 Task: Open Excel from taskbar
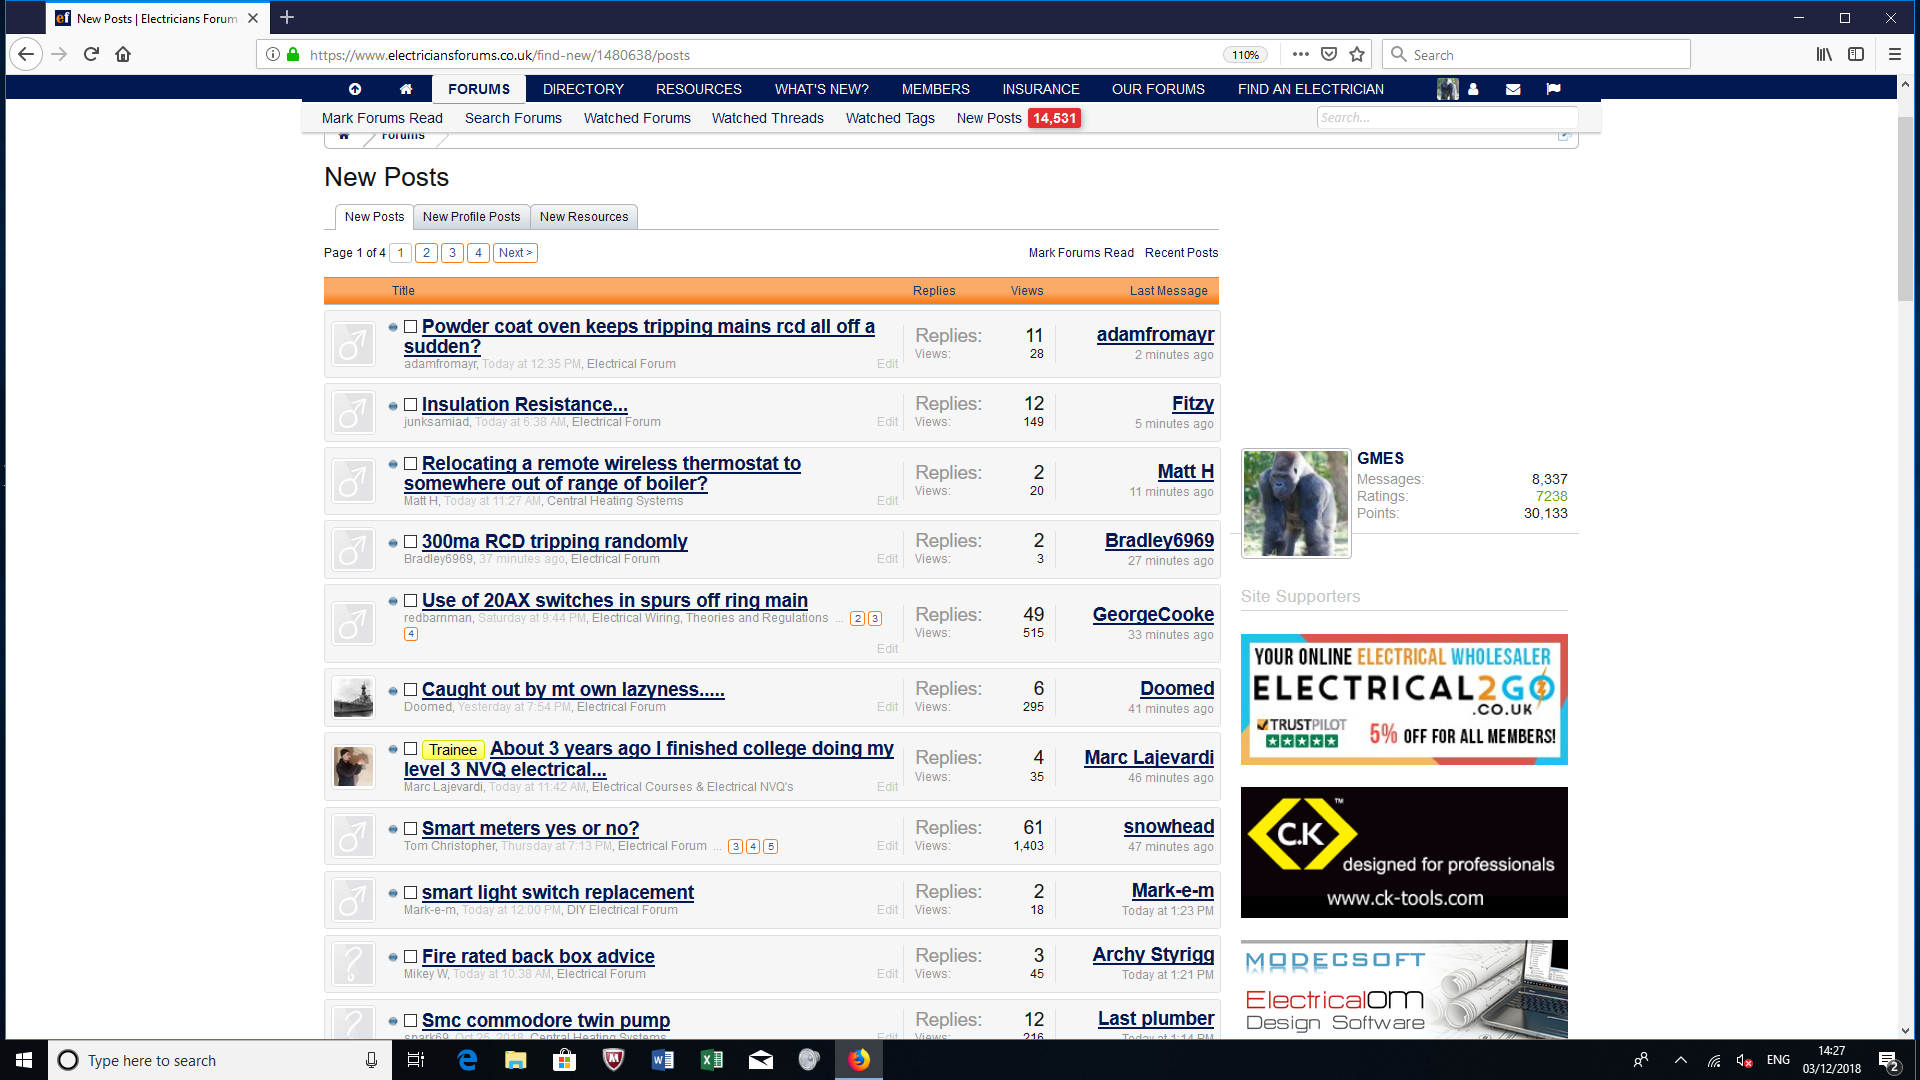[711, 1060]
